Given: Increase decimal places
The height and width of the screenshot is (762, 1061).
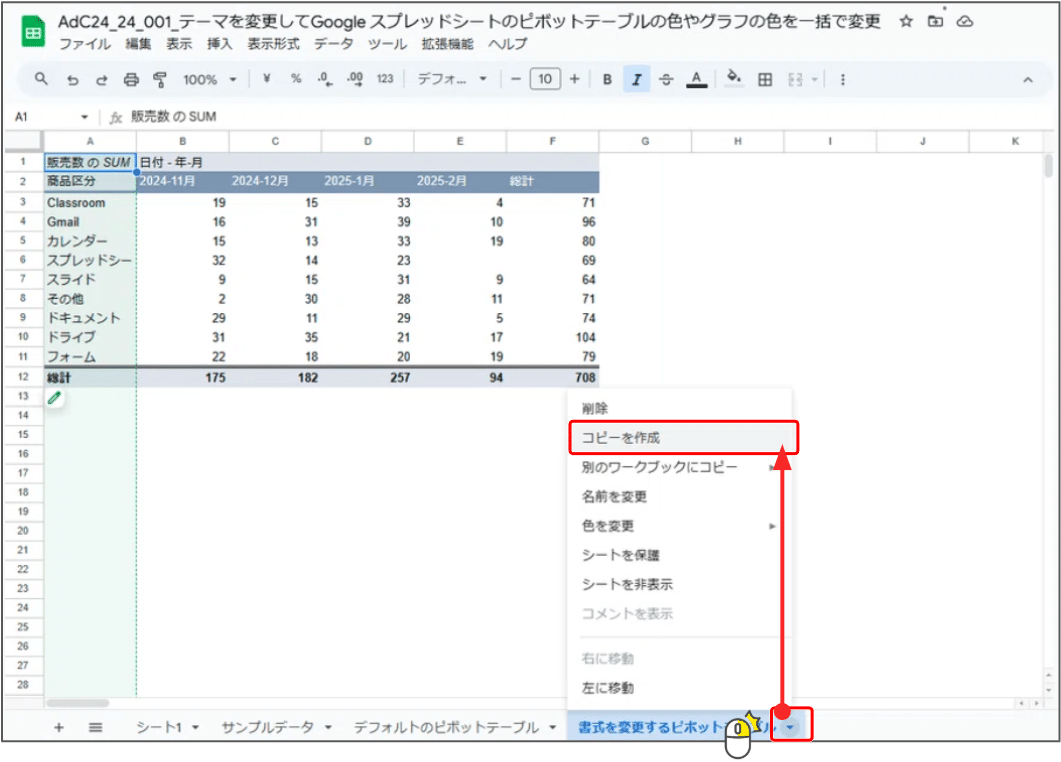Looking at the screenshot, I should (x=355, y=79).
